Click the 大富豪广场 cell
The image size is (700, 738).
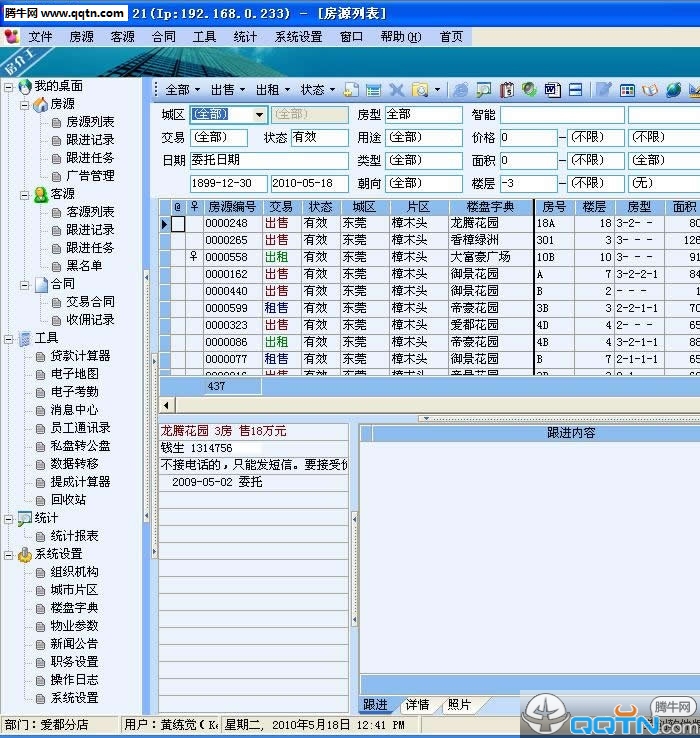(491, 257)
